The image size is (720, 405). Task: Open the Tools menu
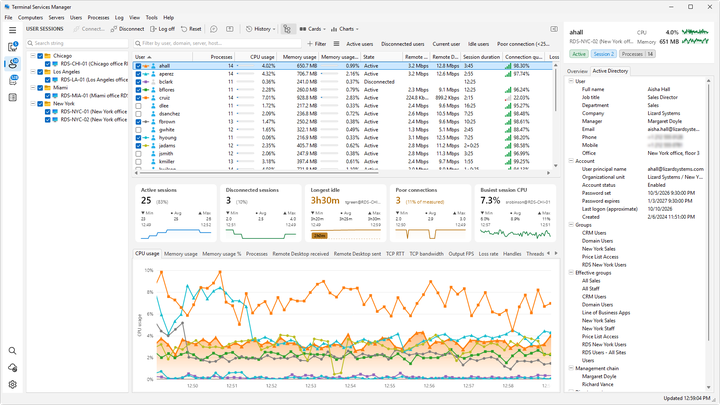(152, 17)
